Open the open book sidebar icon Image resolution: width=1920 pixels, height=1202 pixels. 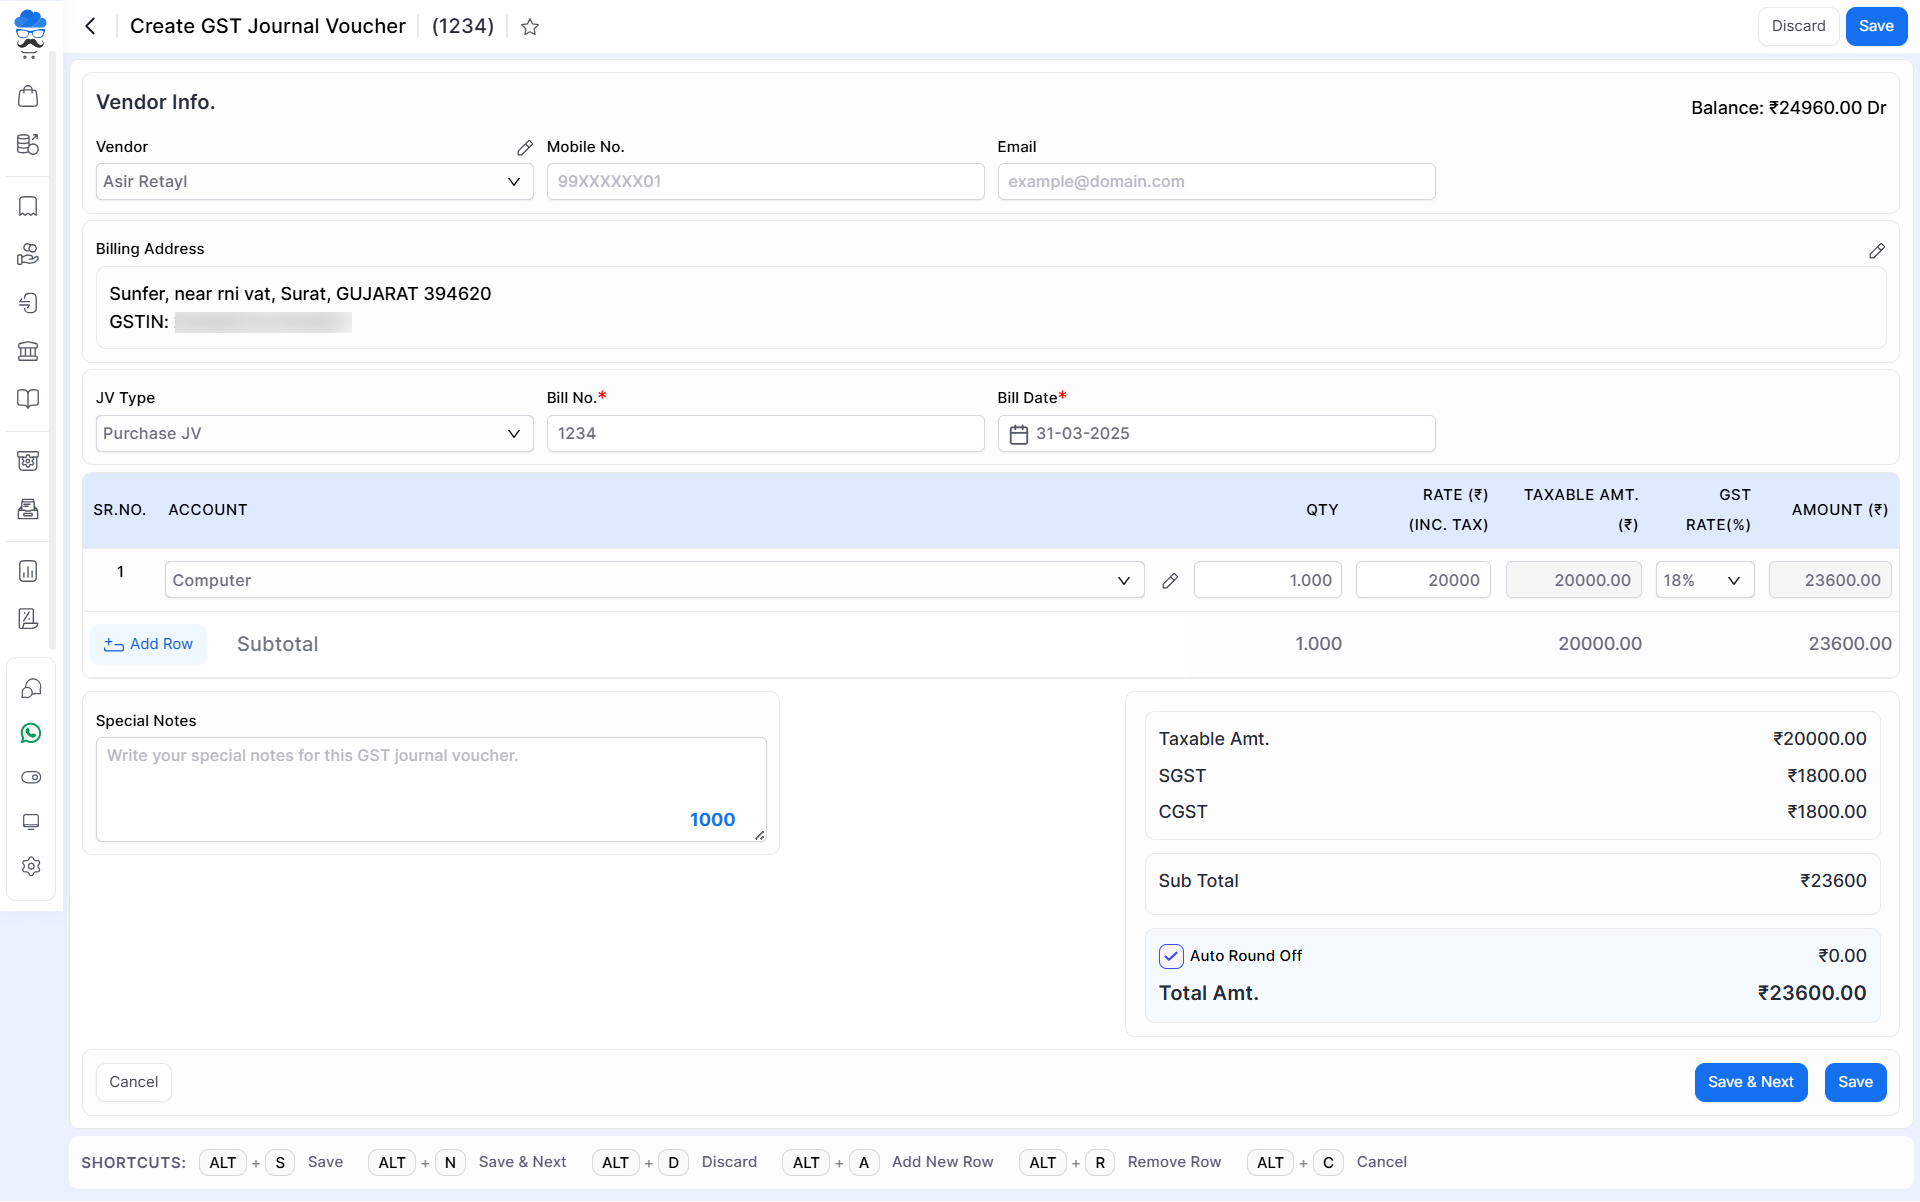[29, 398]
